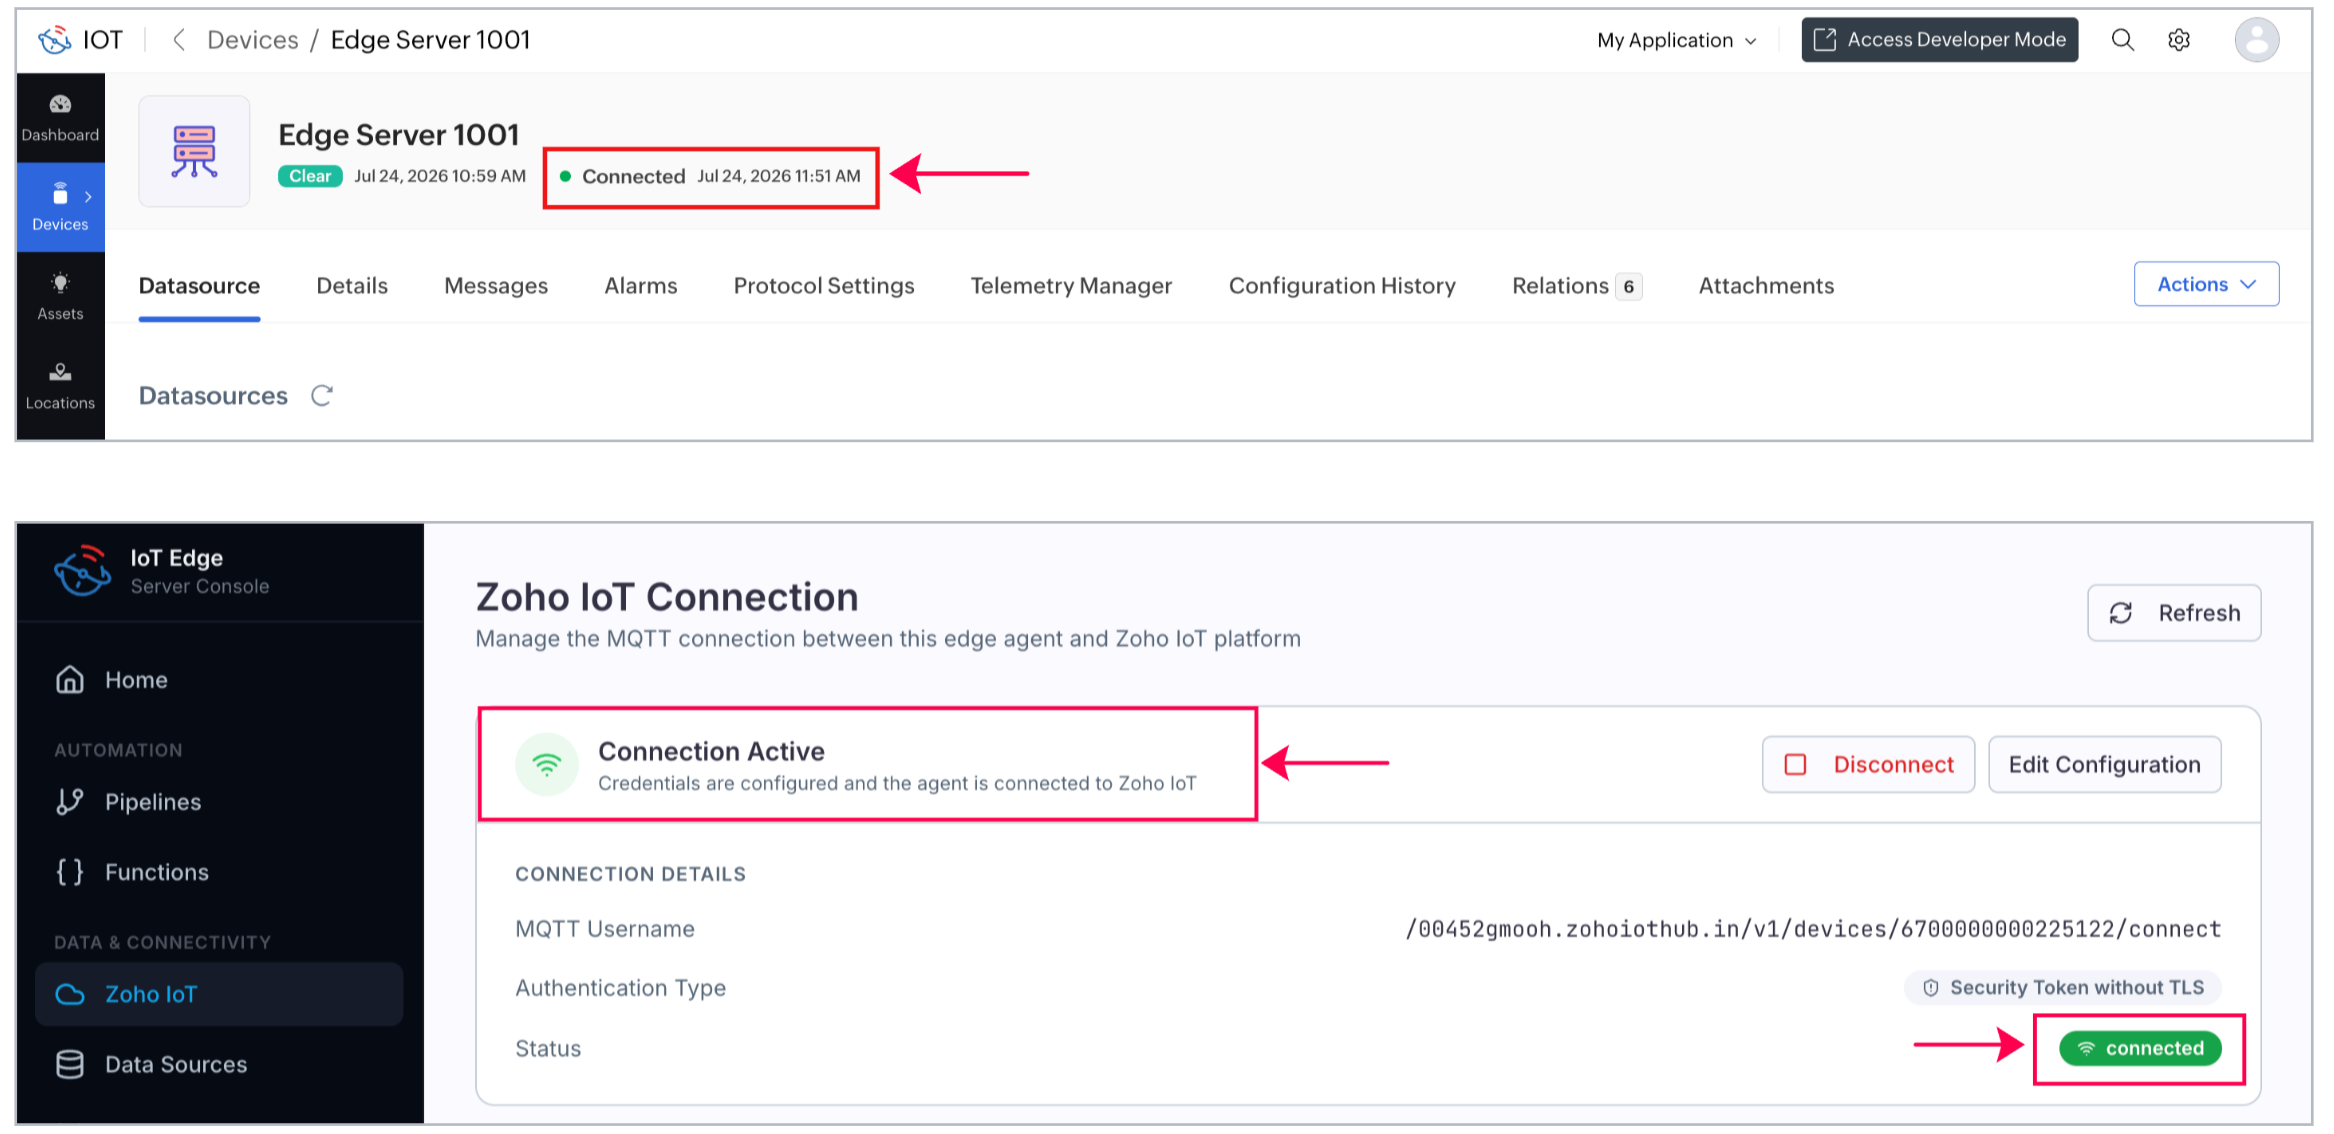Image resolution: width=2334 pixels, height=1134 pixels.
Task: Open Locations in the left sidebar
Action: pos(60,386)
